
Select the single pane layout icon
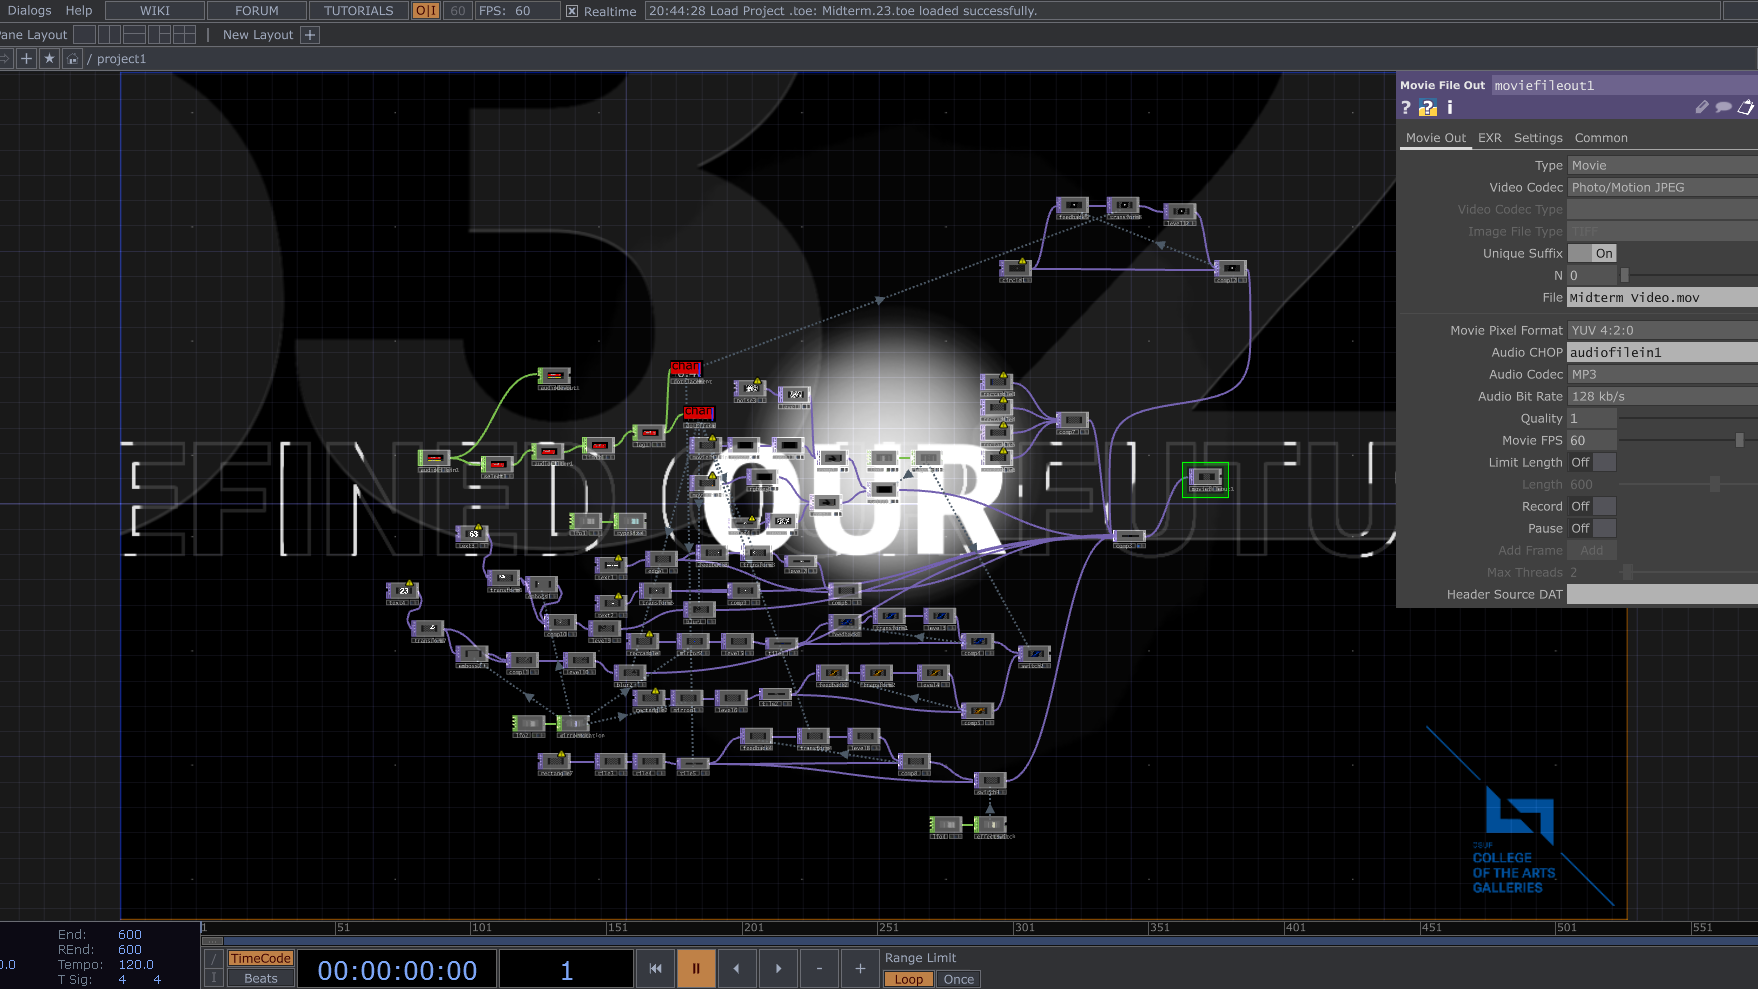[x=84, y=35]
